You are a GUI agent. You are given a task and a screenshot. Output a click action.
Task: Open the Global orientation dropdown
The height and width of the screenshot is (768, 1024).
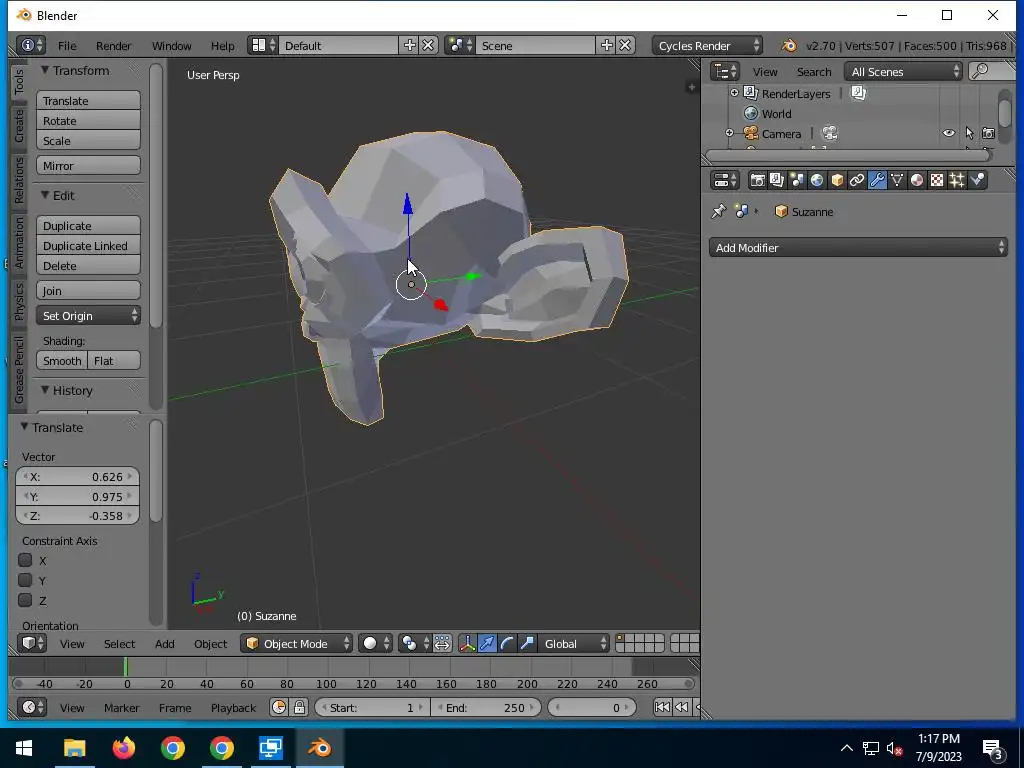[573, 644]
